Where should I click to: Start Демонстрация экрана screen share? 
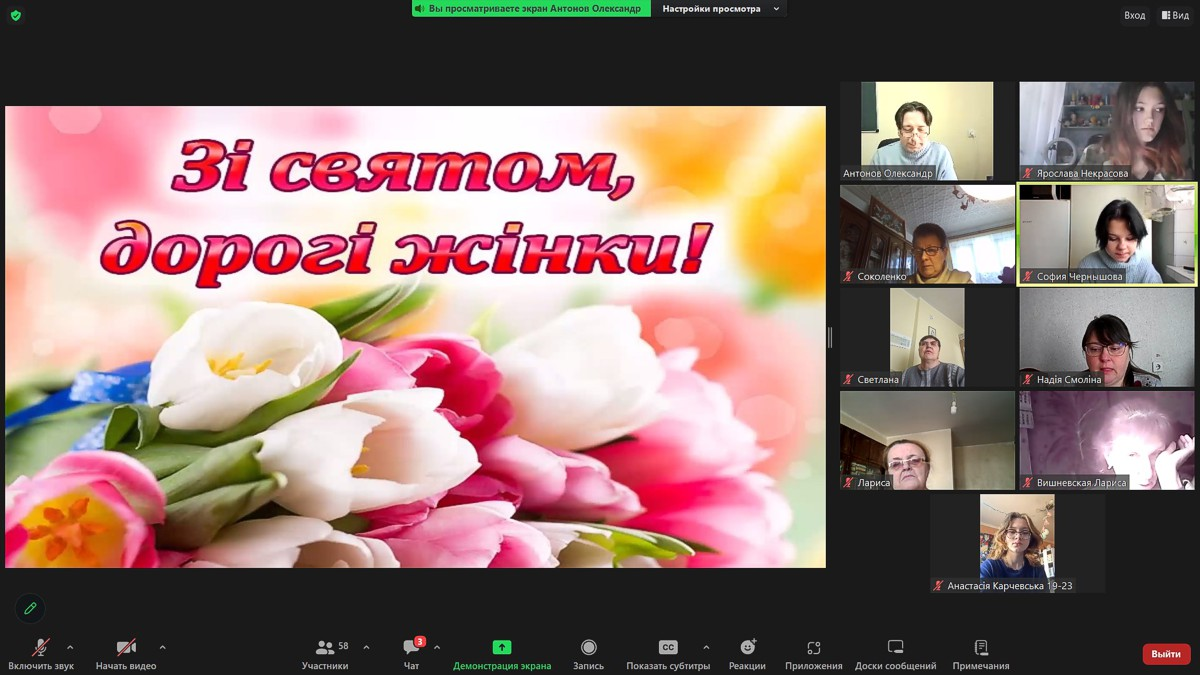click(x=502, y=655)
